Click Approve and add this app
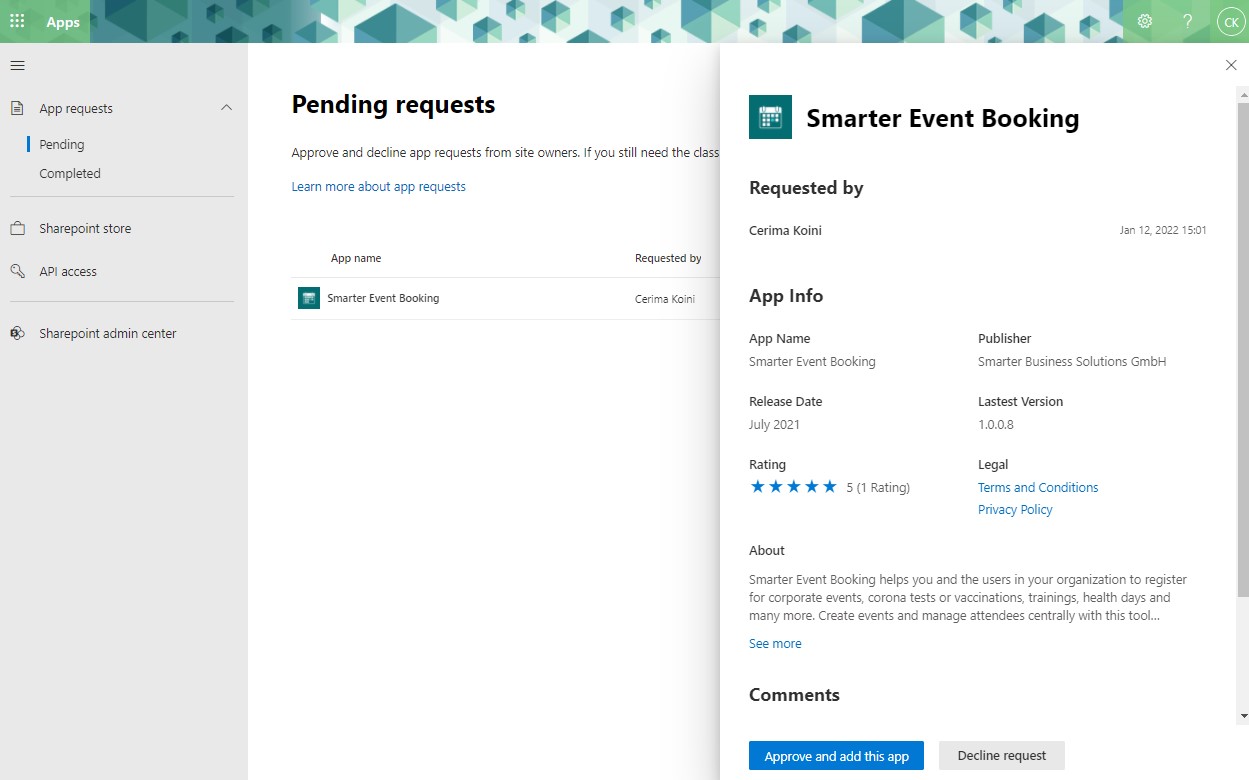The height and width of the screenshot is (780, 1249). pos(836,756)
